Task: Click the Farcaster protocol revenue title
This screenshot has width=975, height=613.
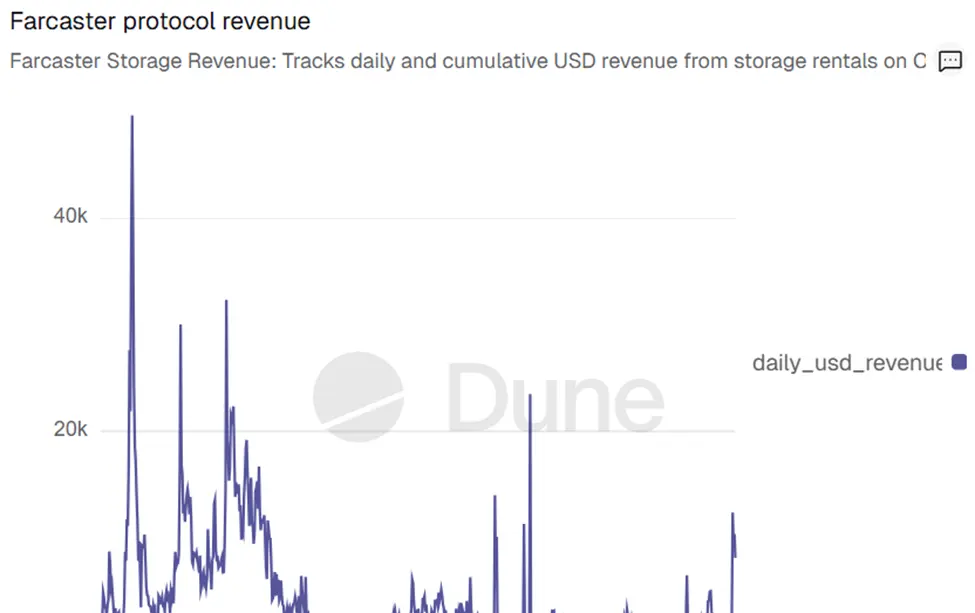Action: coord(160,21)
